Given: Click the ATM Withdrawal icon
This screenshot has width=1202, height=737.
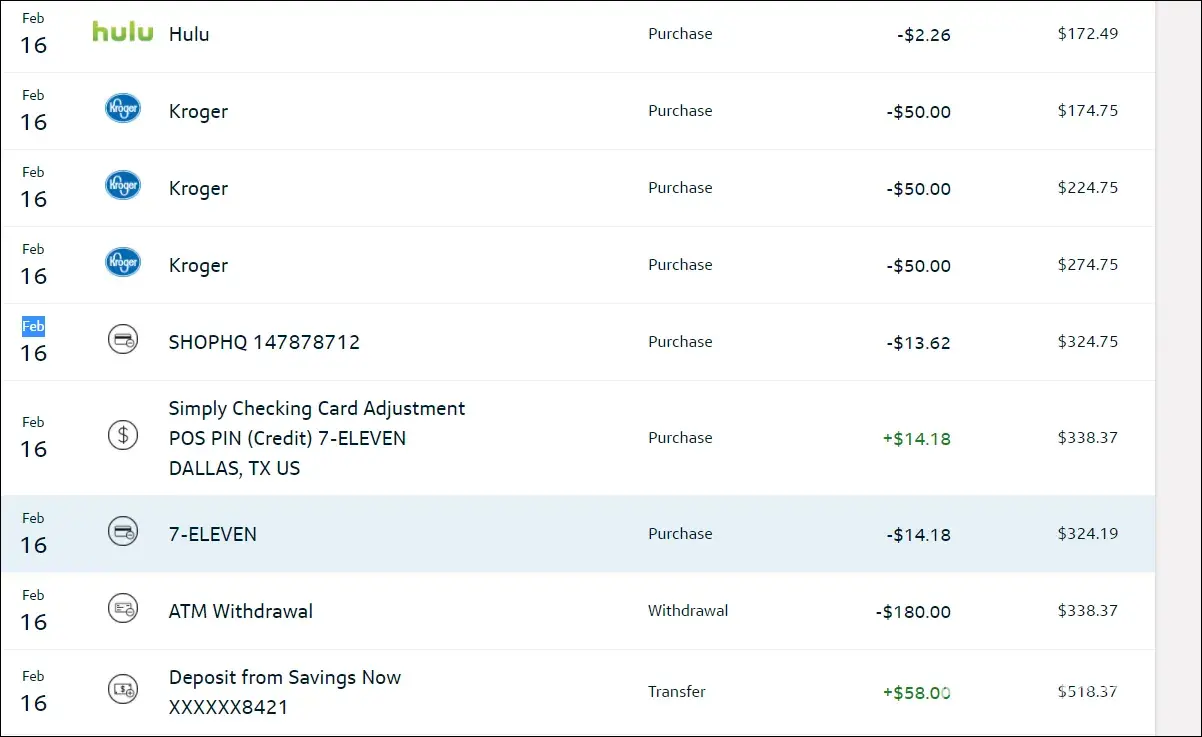Looking at the screenshot, I should (x=123, y=610).
